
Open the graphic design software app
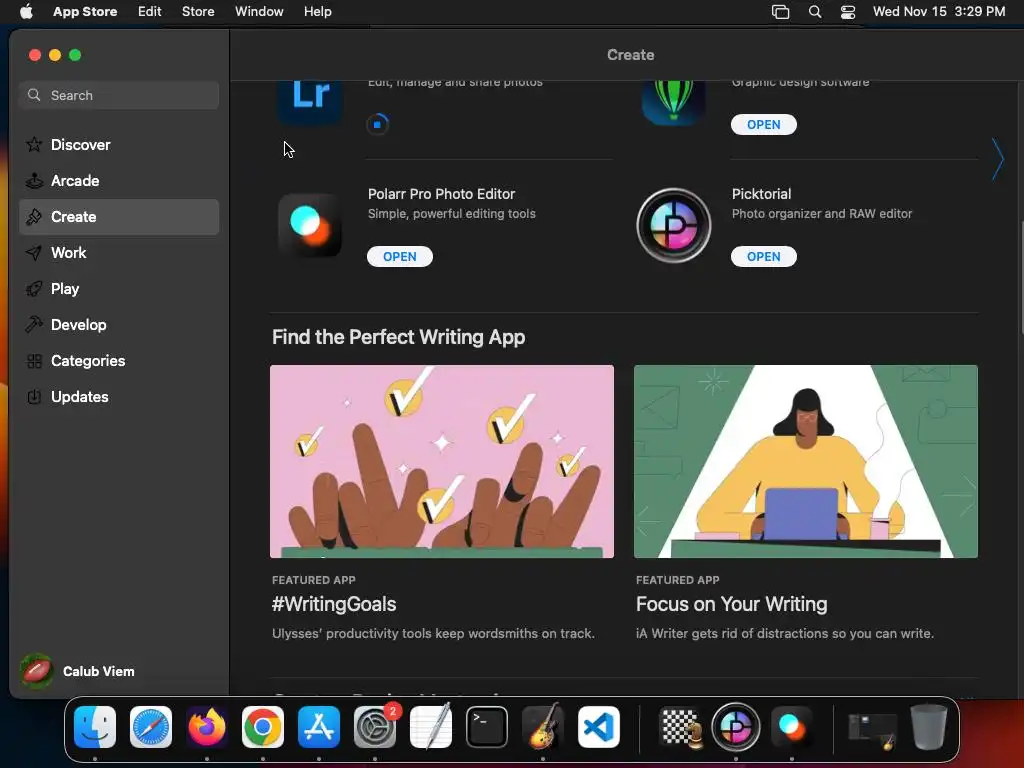click(763, 125)
